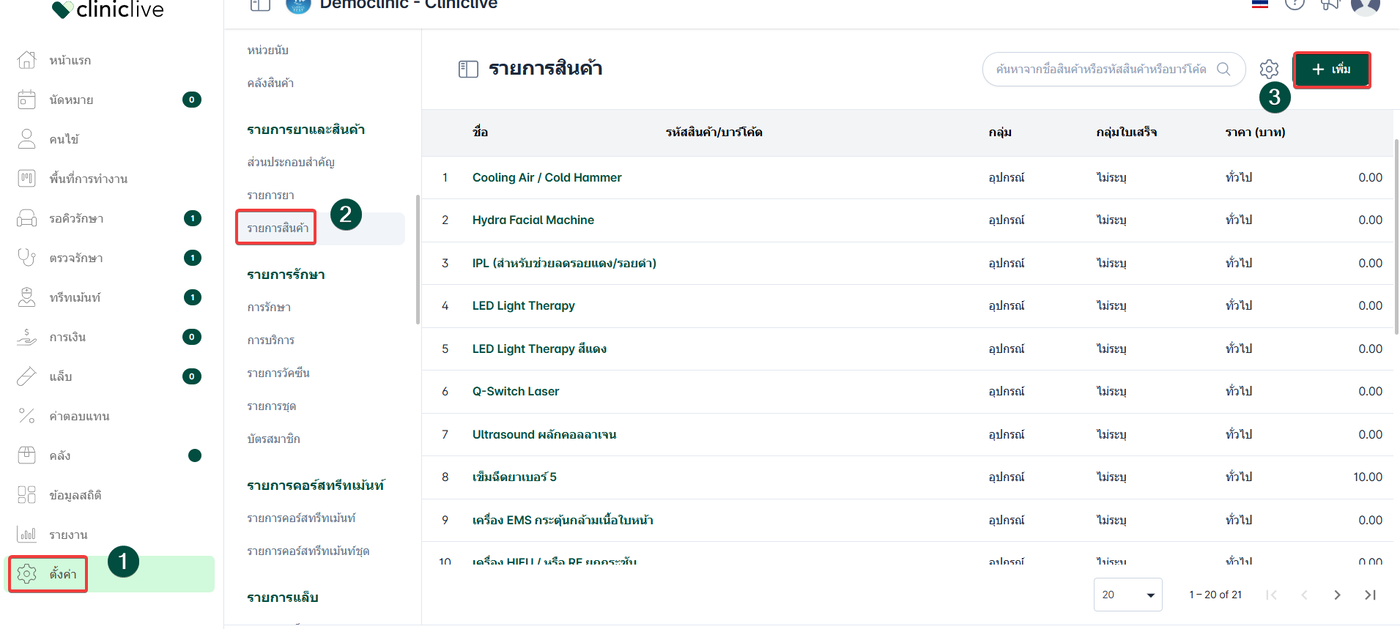
Task: Click the lab (แล็บ) test tube icon
Action: tap(27, 377)
